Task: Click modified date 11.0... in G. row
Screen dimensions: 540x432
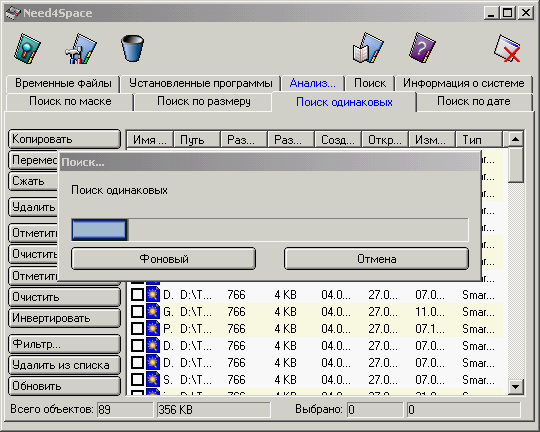Action: (x=430, y=312)
